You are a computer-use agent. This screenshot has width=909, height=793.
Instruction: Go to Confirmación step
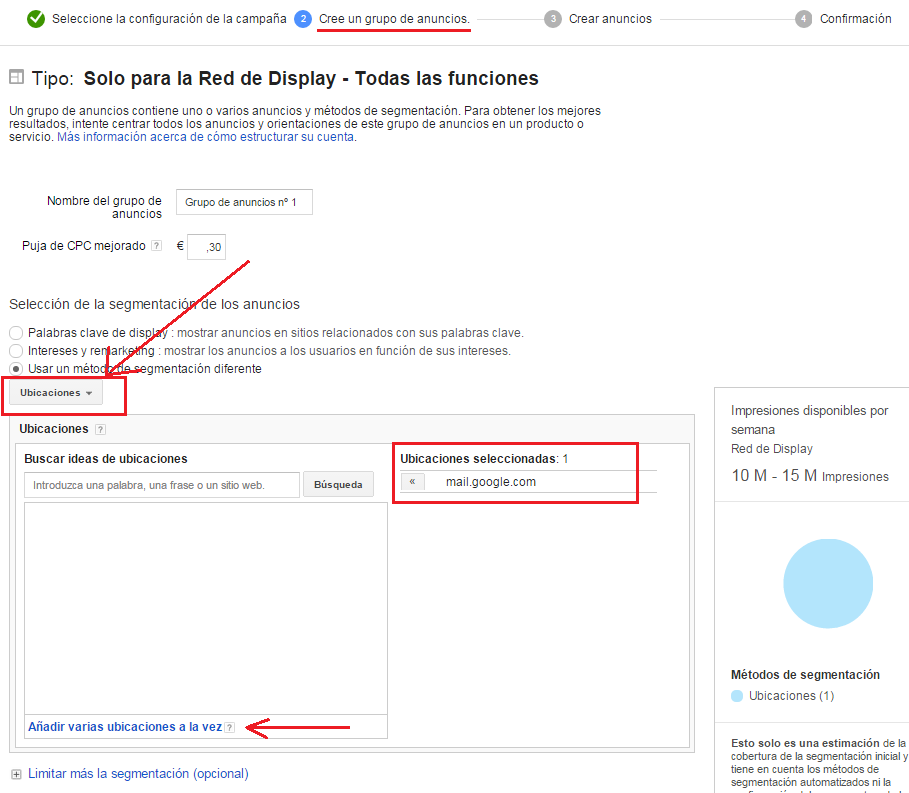point(855,19)
